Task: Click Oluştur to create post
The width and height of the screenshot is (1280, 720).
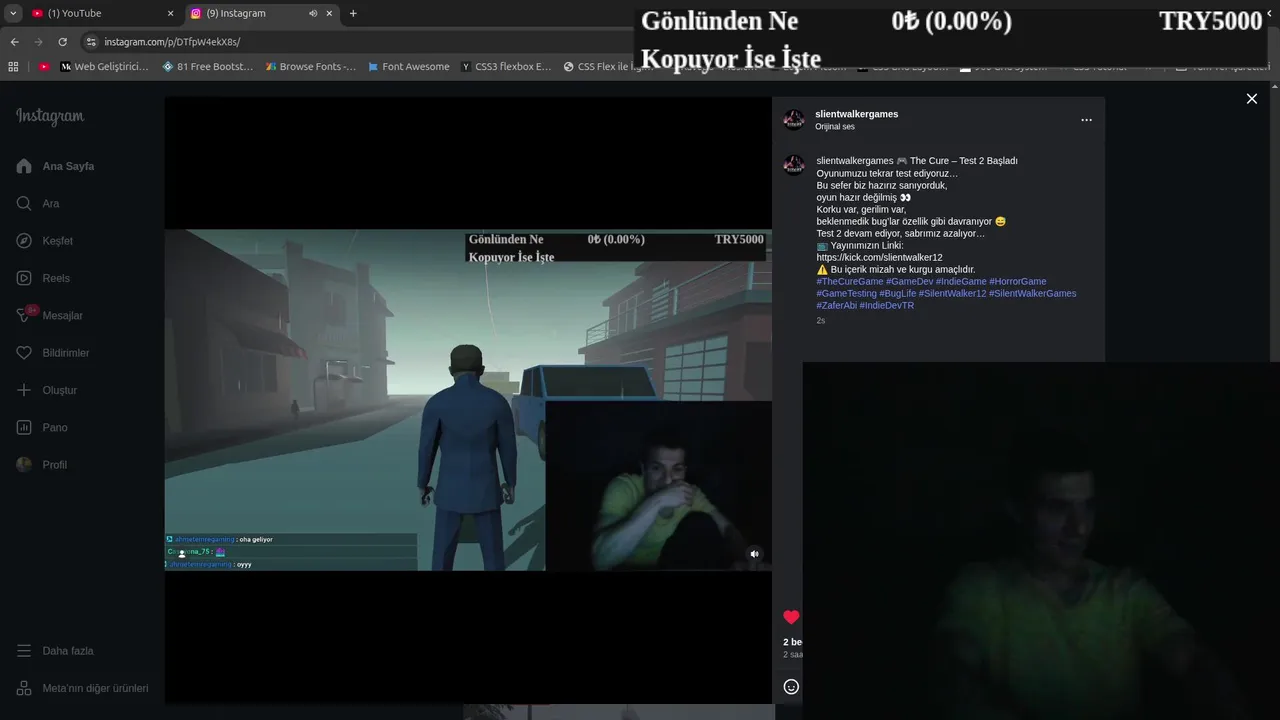Action: point(46,390)
